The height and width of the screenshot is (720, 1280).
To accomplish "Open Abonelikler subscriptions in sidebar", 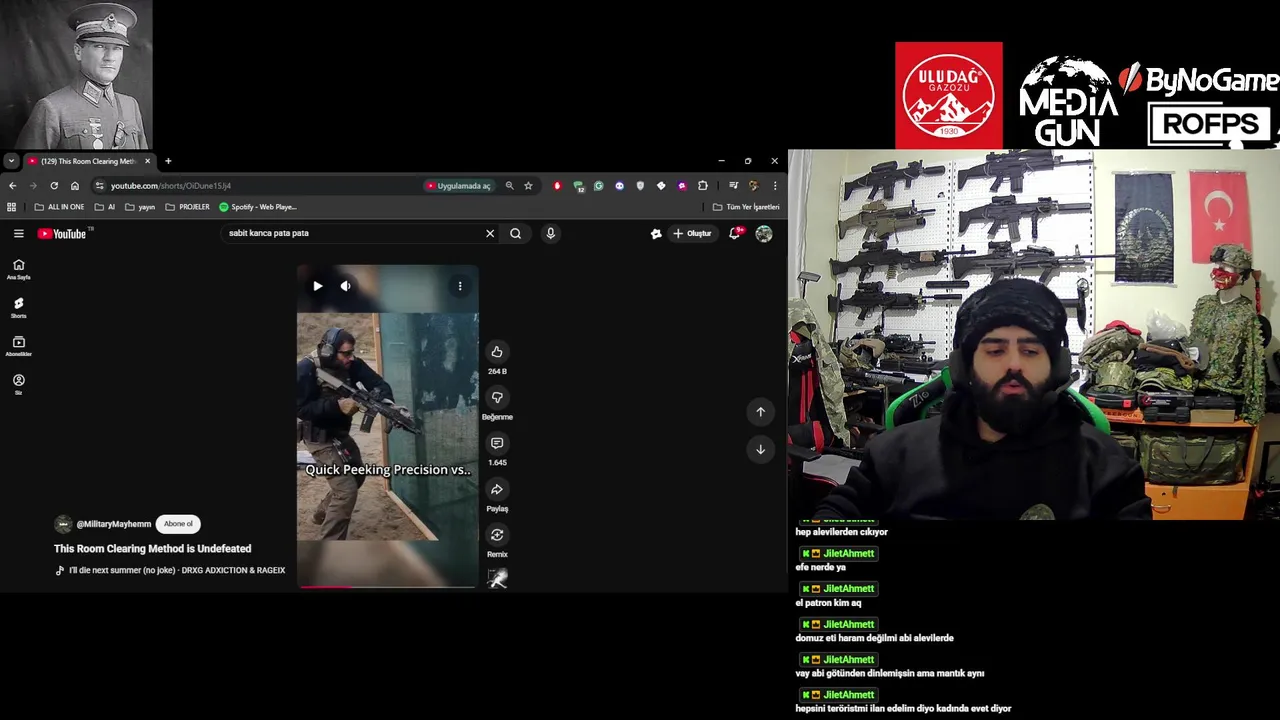I will click(x=18, y=346).
